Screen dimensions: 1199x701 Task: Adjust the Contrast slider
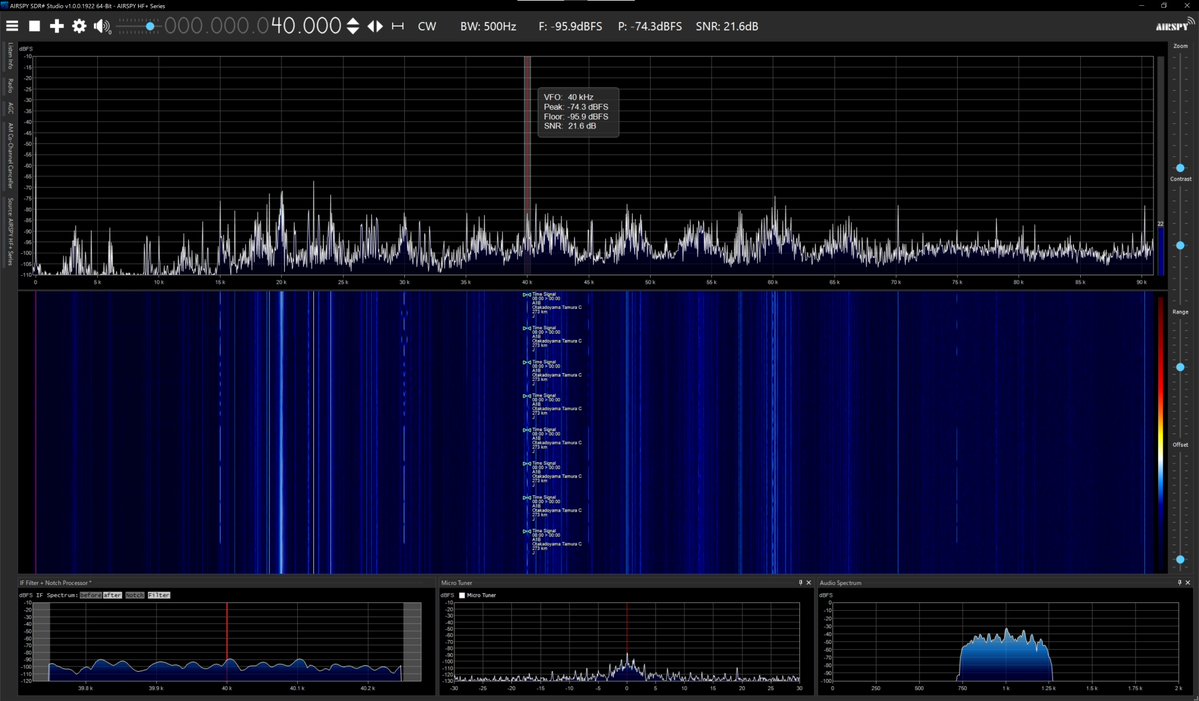pos(1180,245)
